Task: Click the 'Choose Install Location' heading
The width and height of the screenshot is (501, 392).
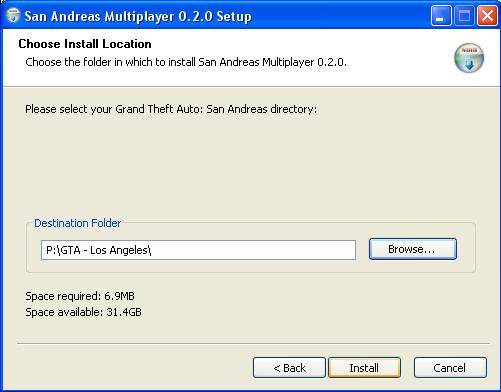Action: pos(85,44)
